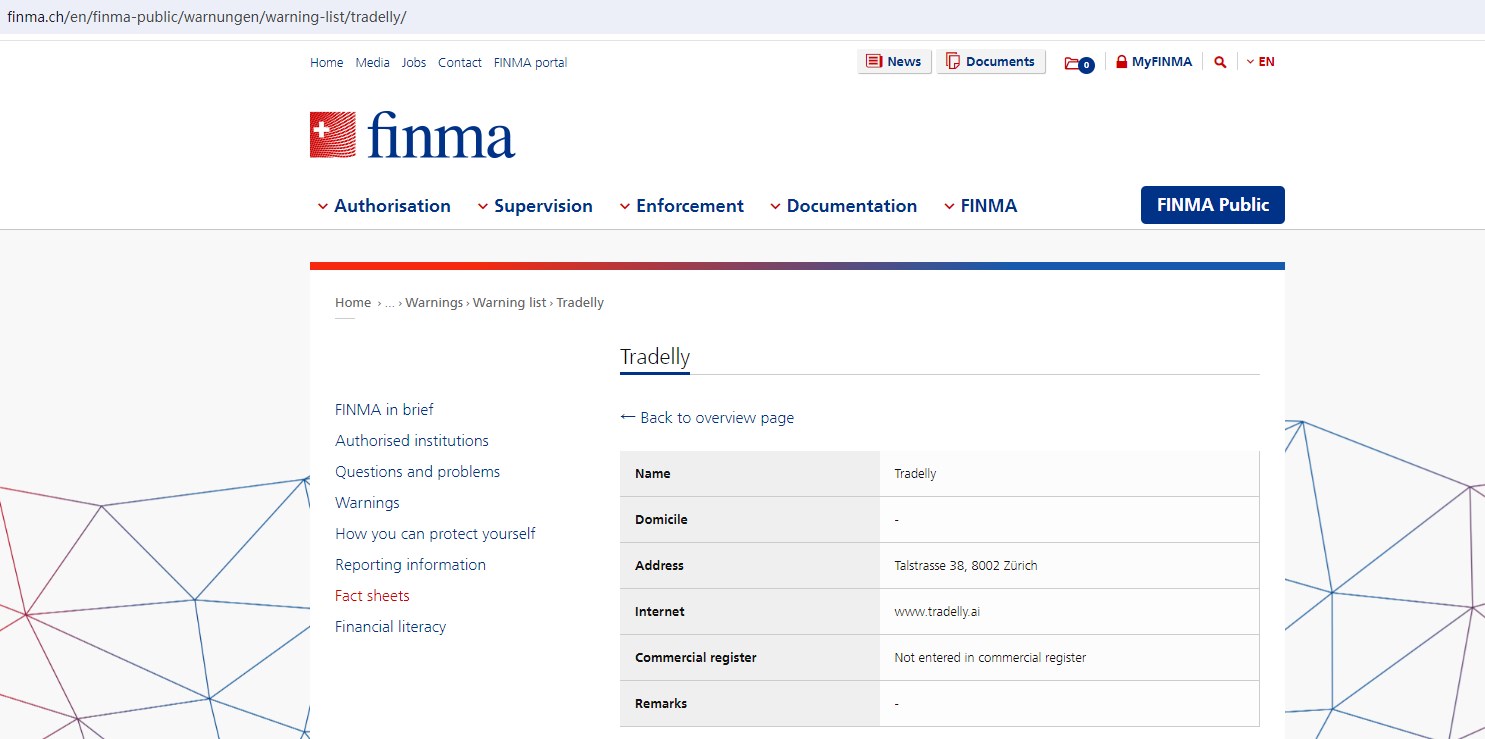Screen dimensions: 1485x739
Task: Click the Address row label
Action: tap(659, 566)
